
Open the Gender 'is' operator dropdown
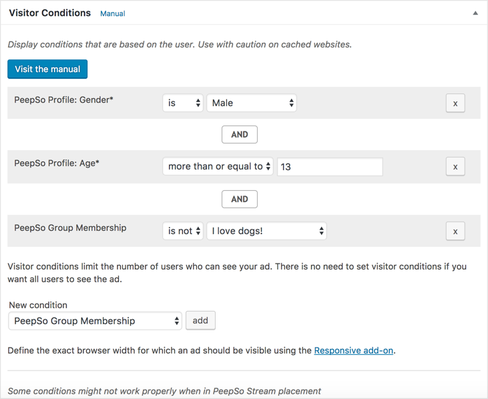coord(183,103)
